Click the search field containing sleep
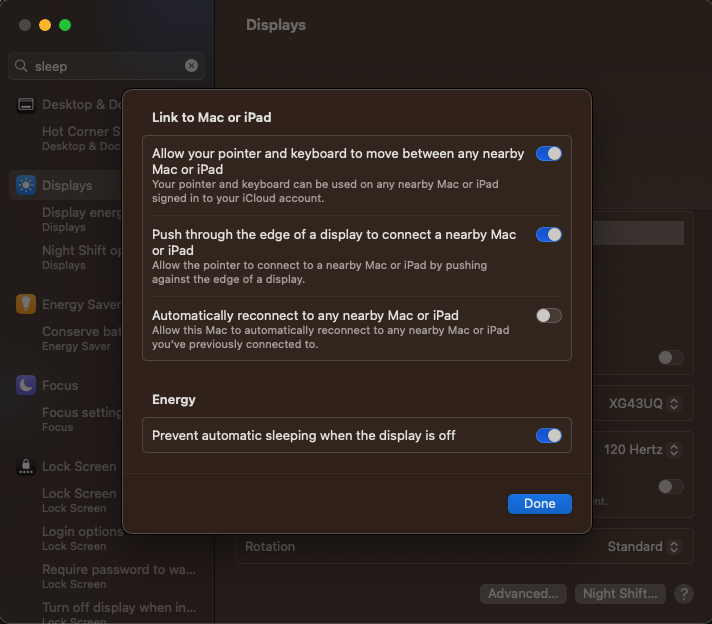 [106, 66]
